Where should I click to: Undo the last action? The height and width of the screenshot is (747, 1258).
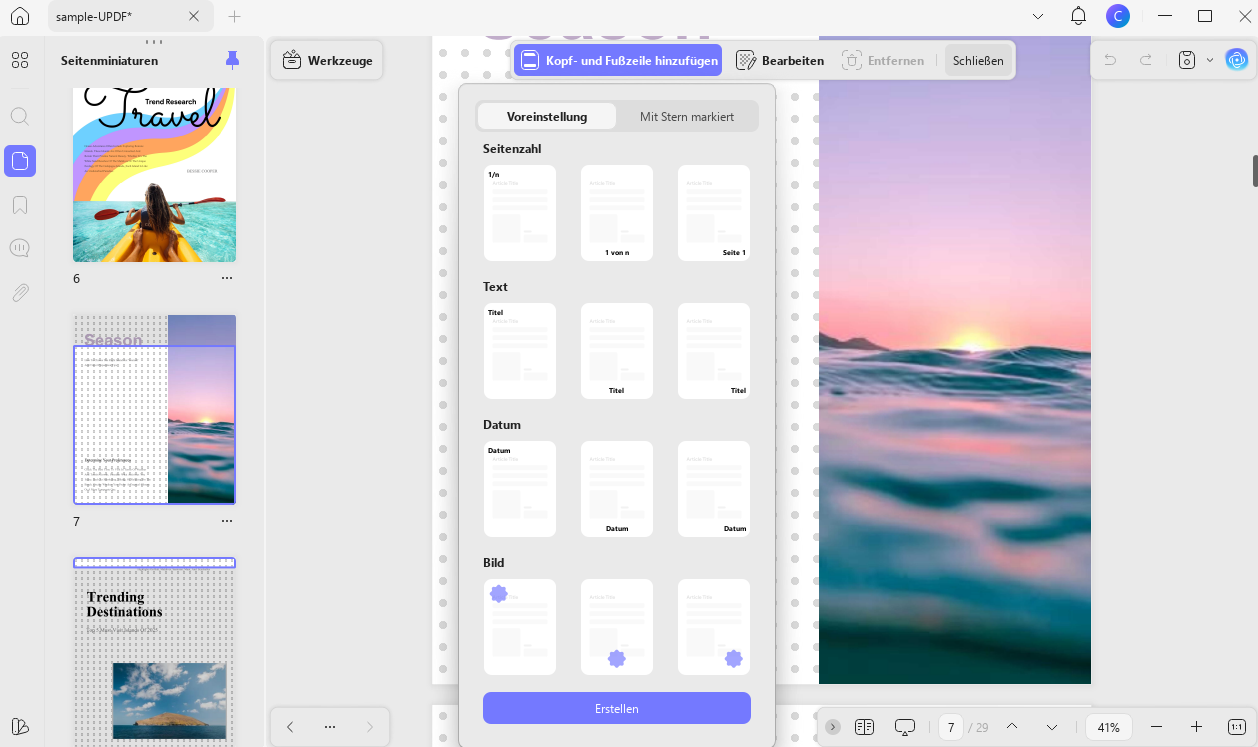pos(1110,60)
